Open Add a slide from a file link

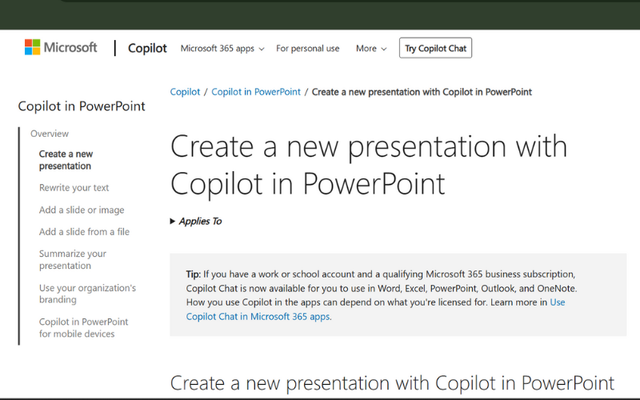tap(84, 232)
